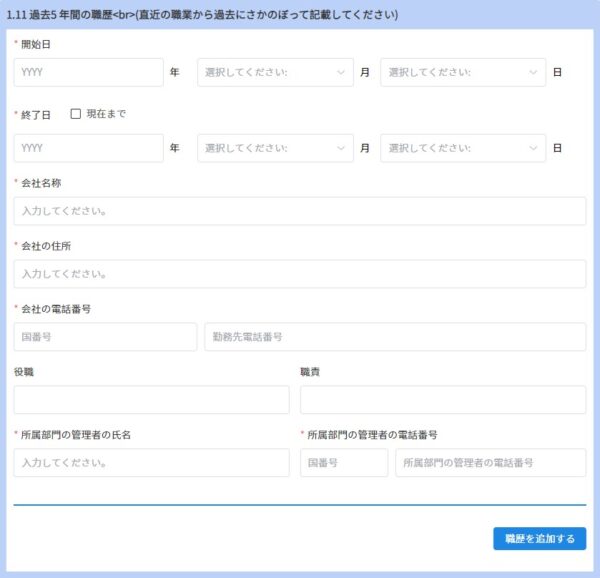Viewport: 600px width, 578px height.
Task: Open the 終了日 day dropdown
Action: pos(462,148)
